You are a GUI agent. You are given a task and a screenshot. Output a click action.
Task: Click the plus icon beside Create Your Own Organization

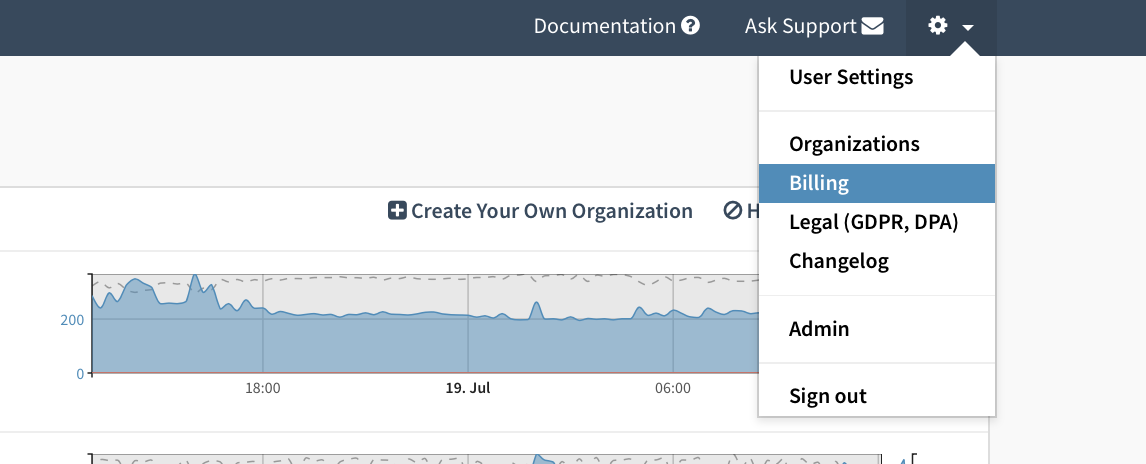(397, 211)
